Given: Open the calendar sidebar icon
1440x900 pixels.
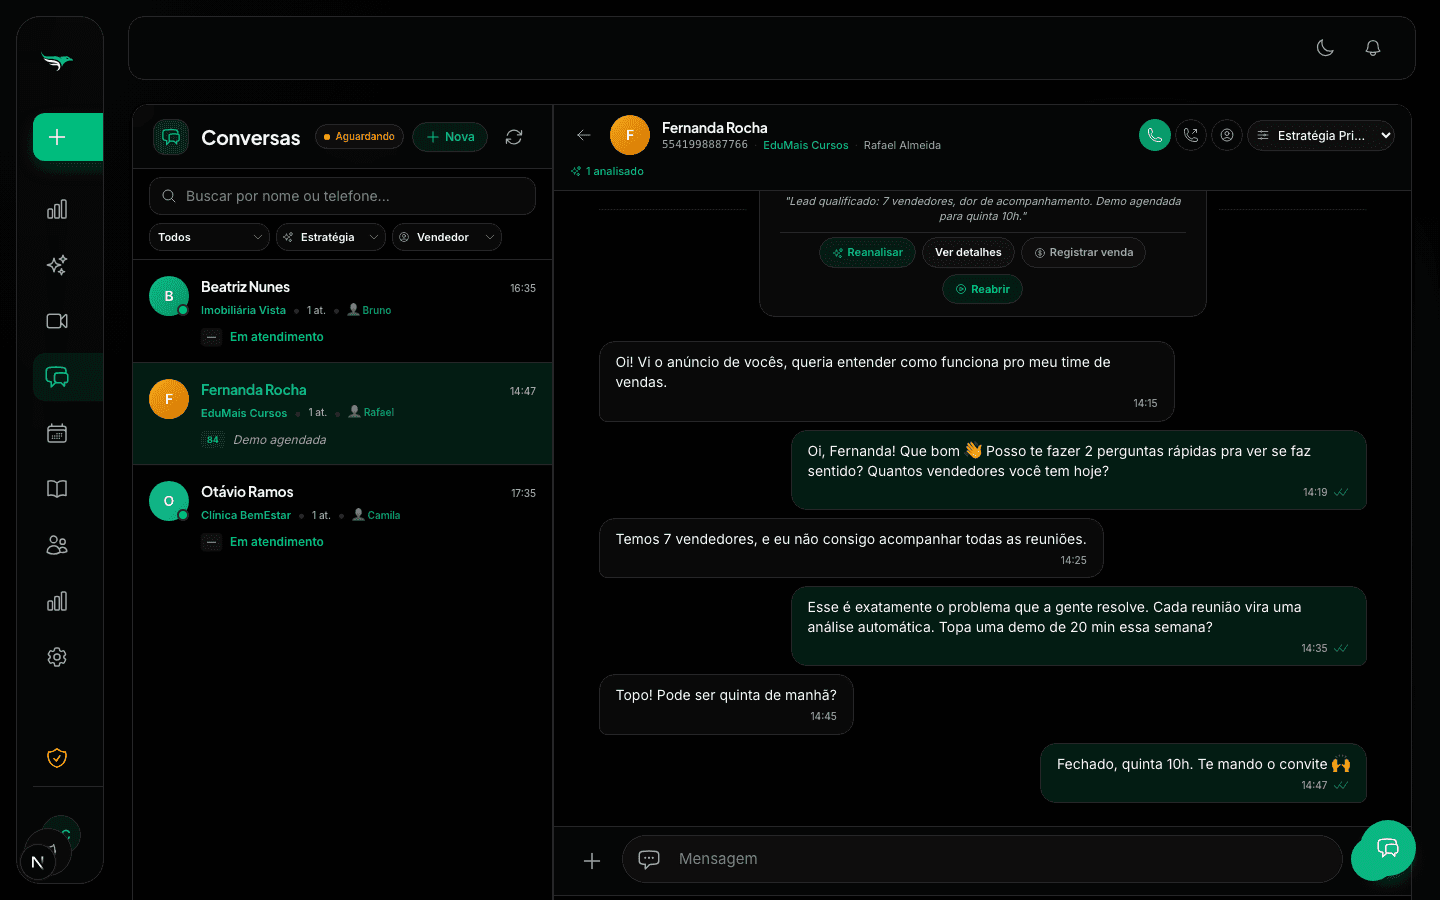Looking at the screenshot, I should 57,433.
